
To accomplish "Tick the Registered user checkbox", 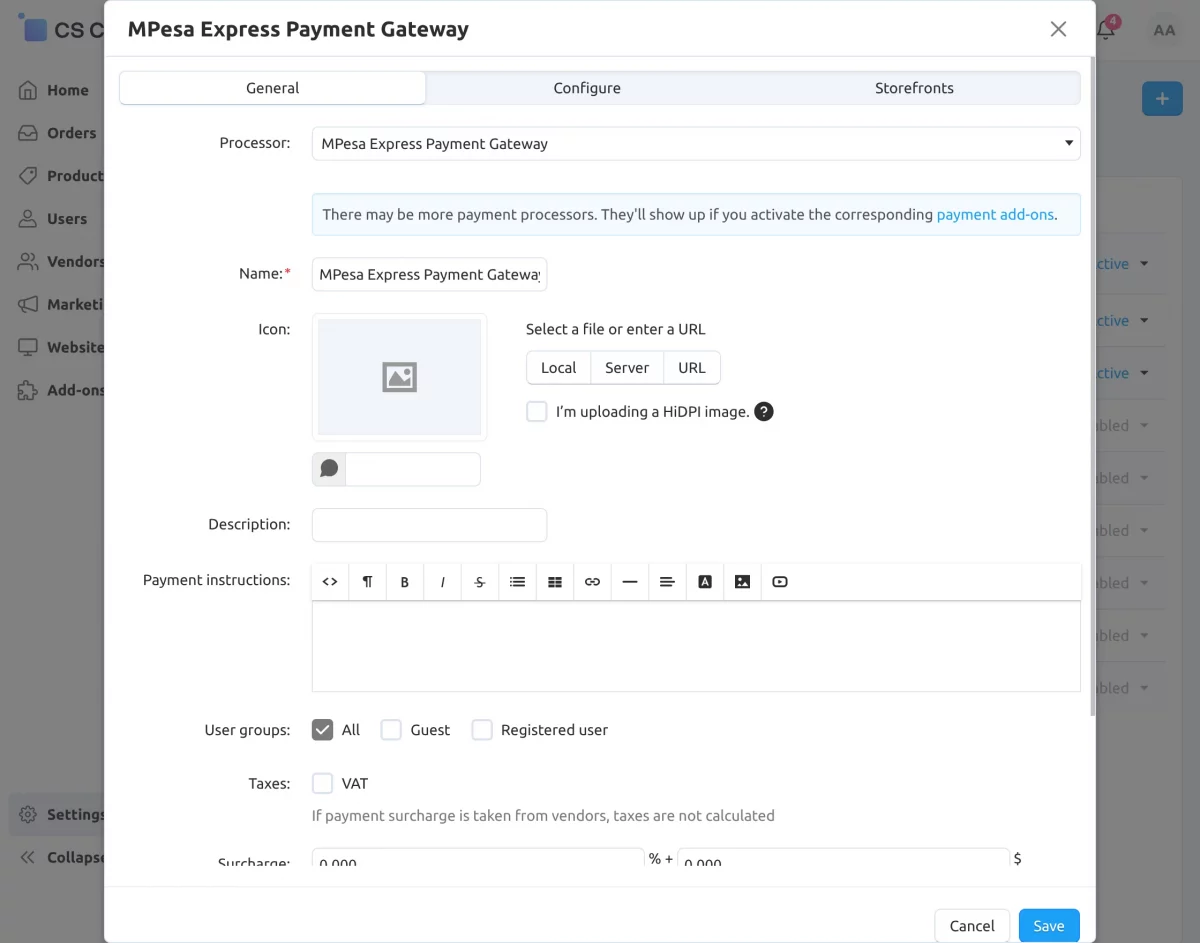I will [x=482, y=730].
